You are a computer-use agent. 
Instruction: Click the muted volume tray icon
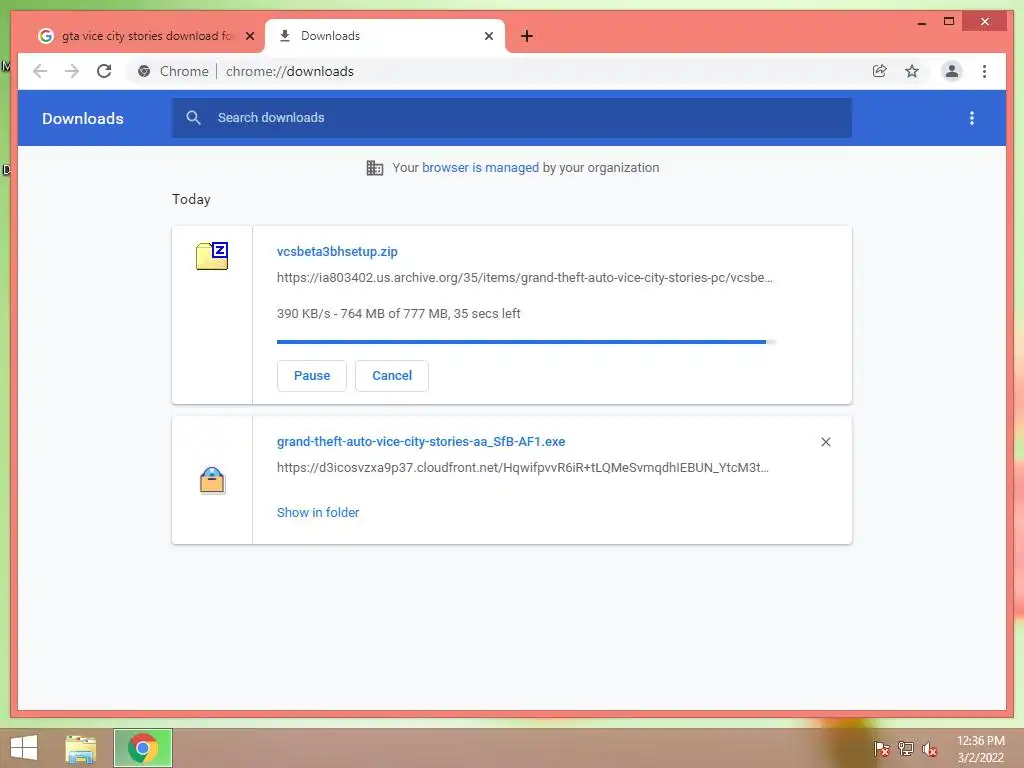tap(930, 749)
